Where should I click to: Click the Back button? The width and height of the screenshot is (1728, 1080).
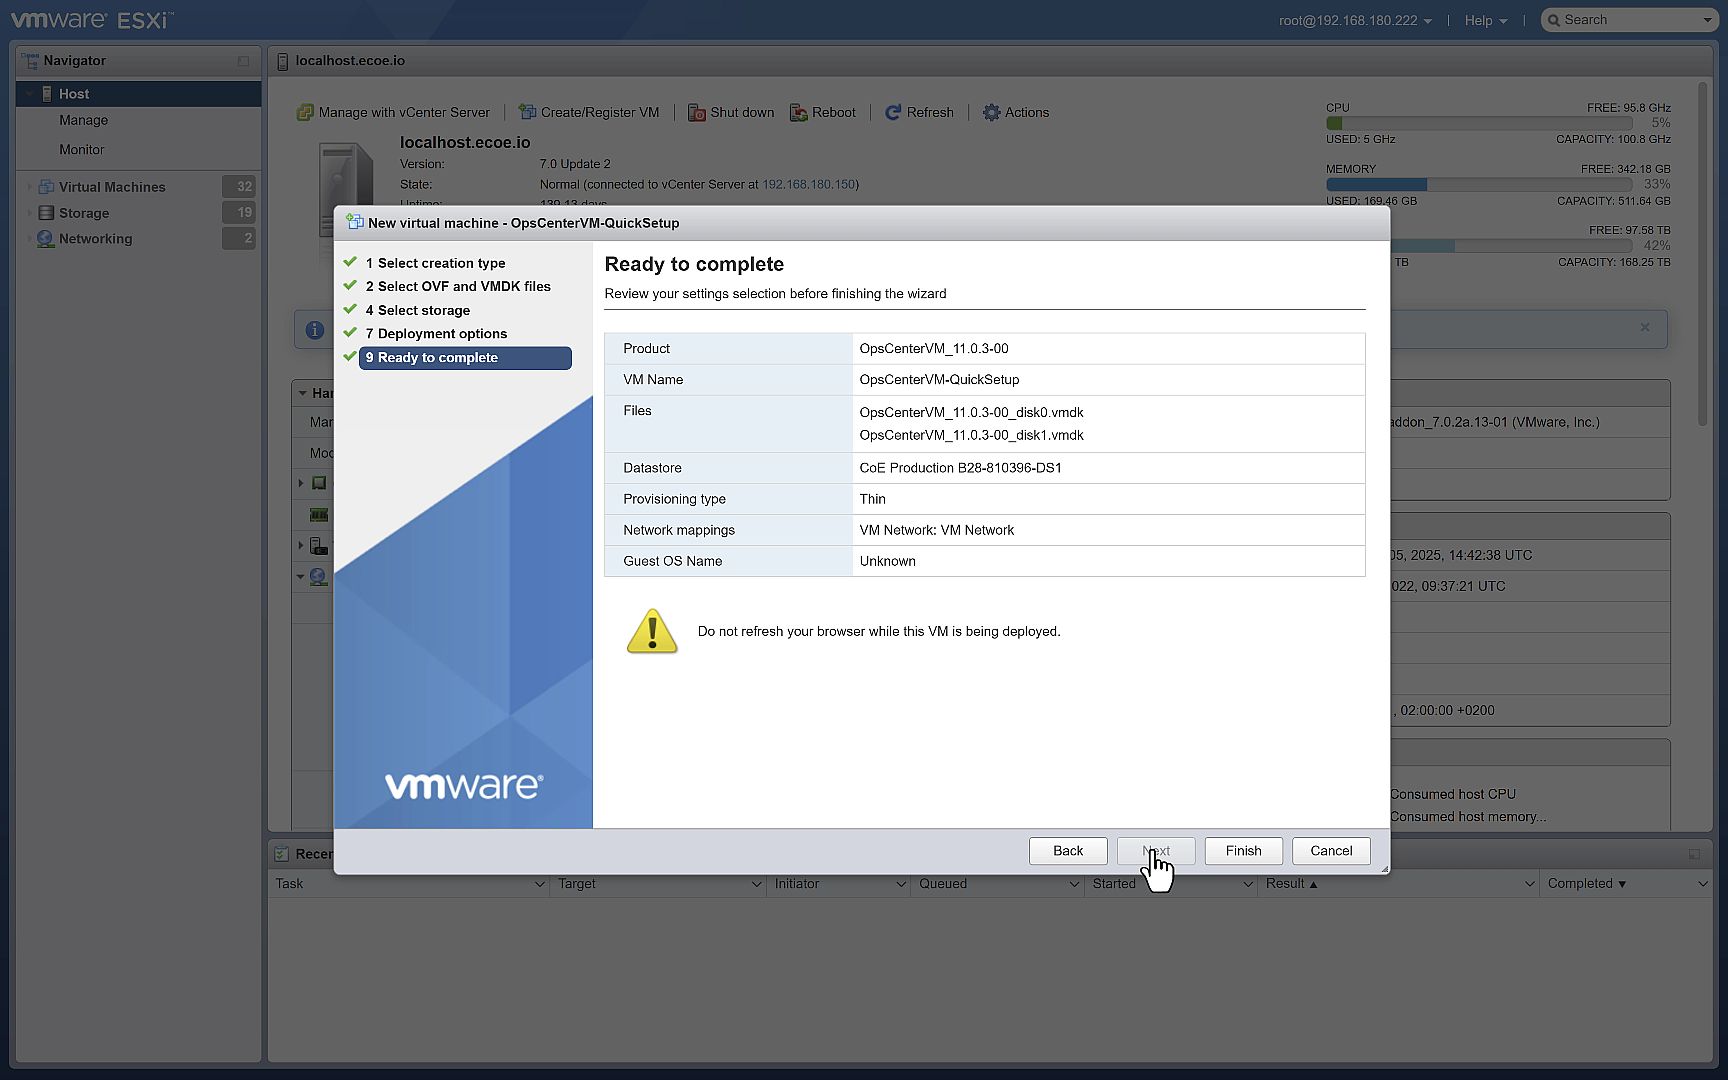pos(1068,851)
